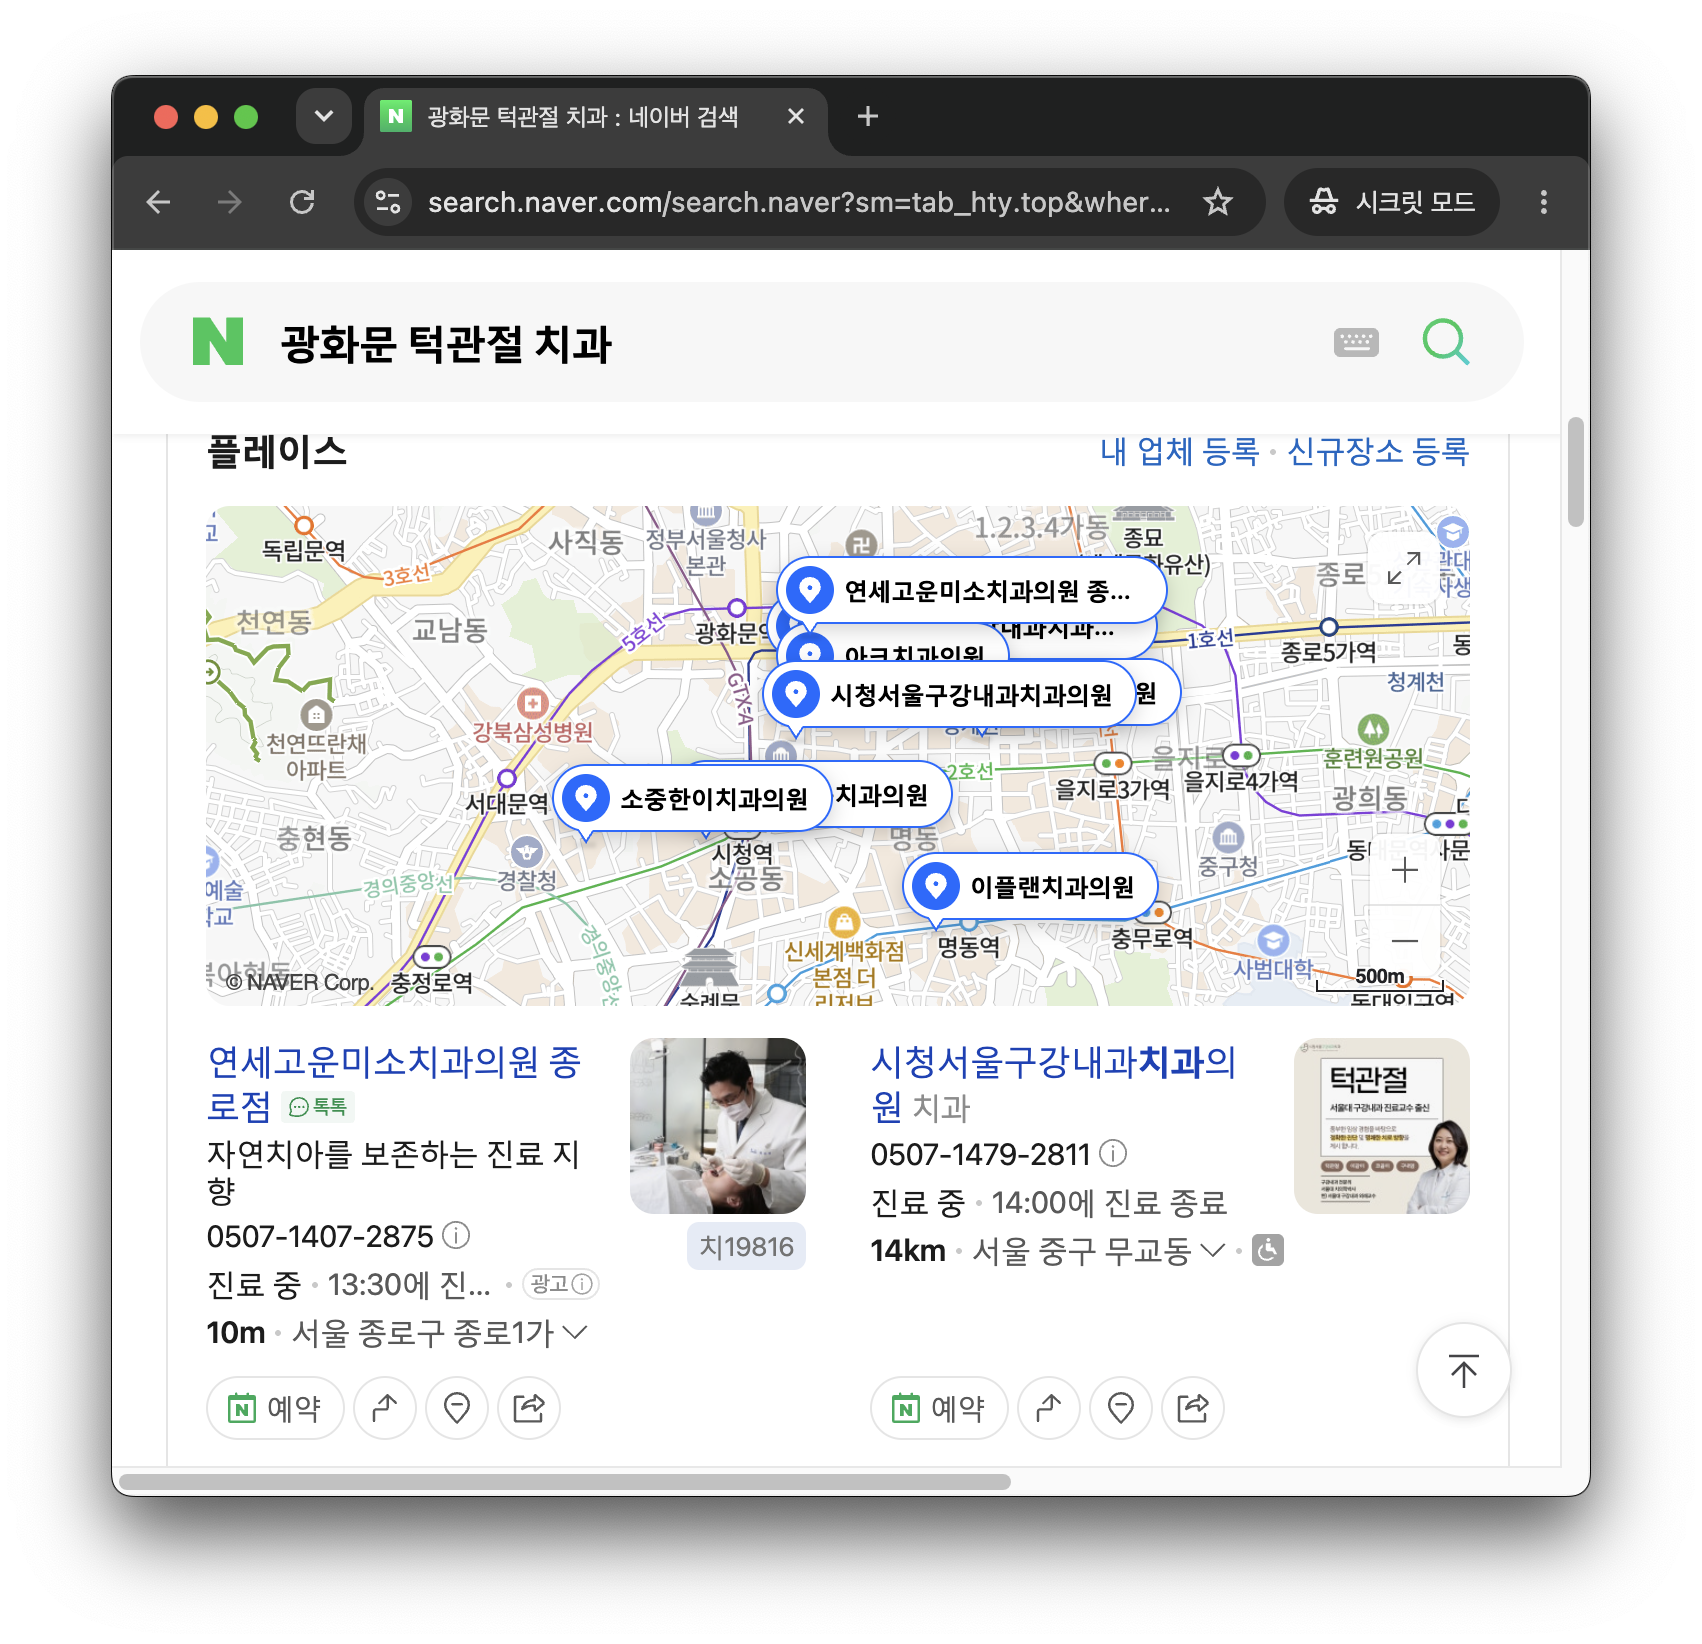This screenshot has width=1702, height=1644.
Task: Open Chrome three-dot menu
Action: pyautogui.click(x=1543, y=202)
